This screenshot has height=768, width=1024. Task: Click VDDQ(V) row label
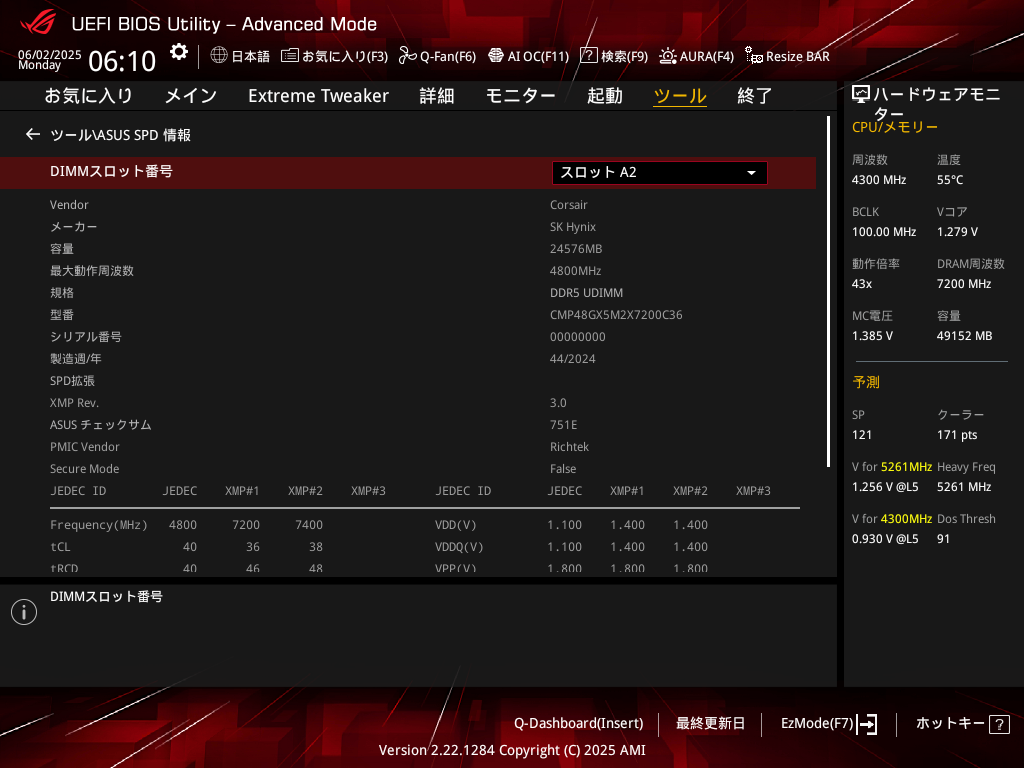(459, 547)
